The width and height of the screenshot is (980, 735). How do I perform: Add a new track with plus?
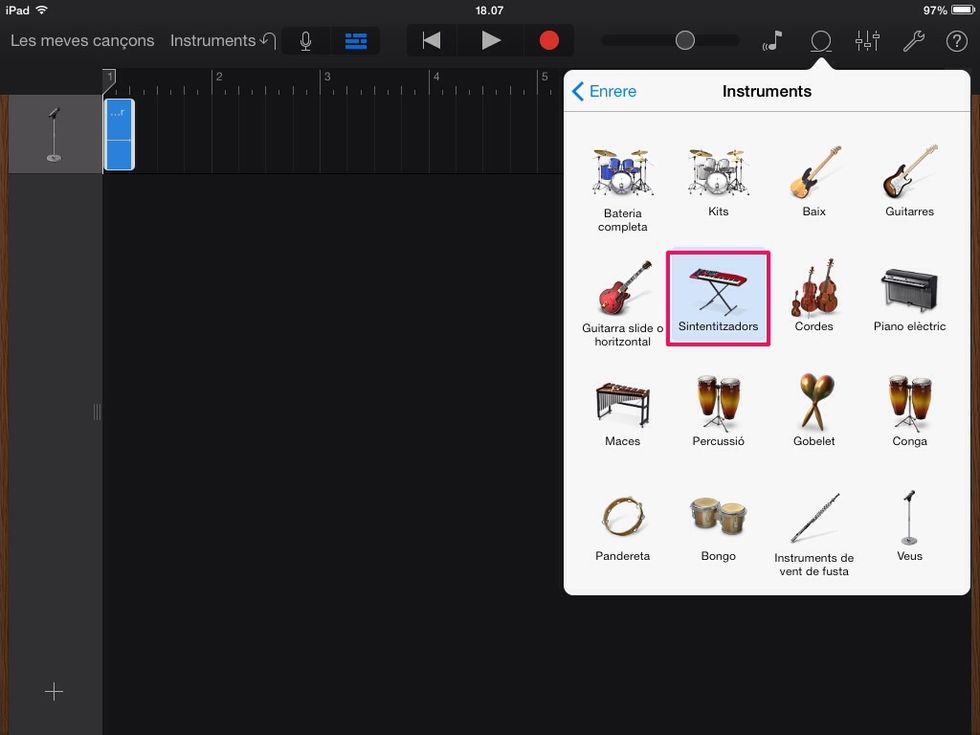click(54, 691)
